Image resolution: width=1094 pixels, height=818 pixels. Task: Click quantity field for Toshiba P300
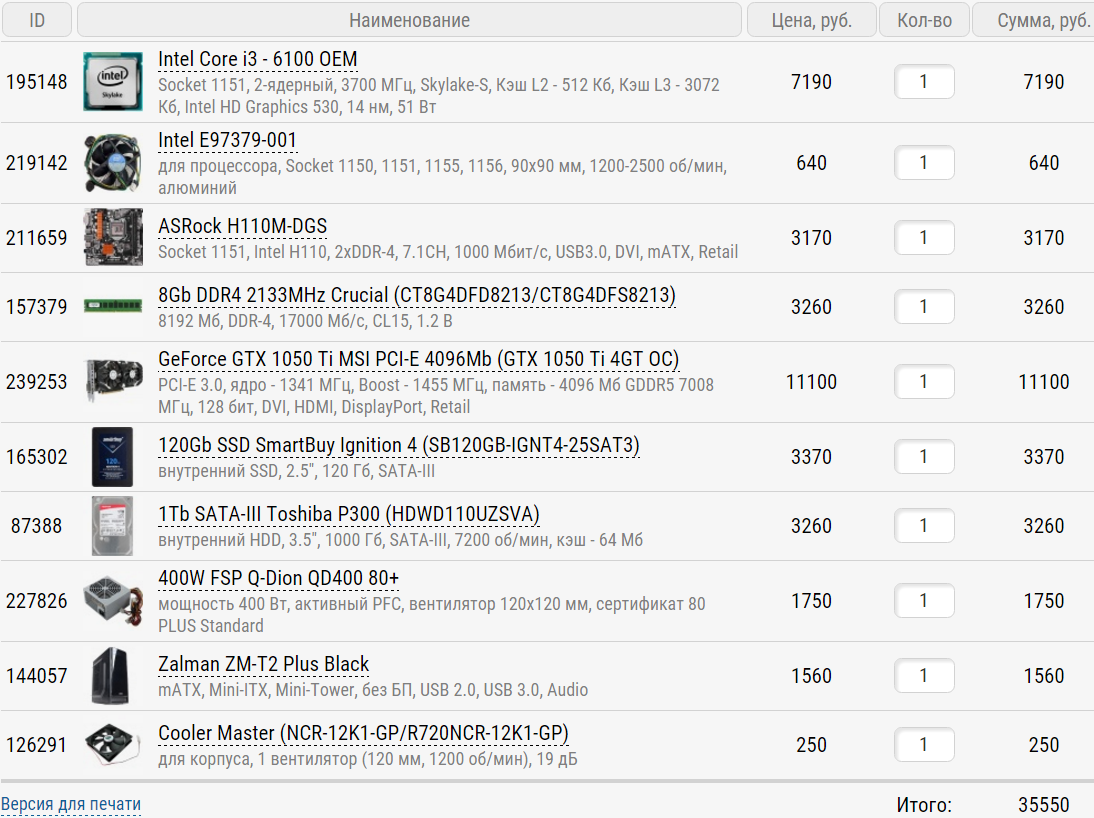coord(924,526)
